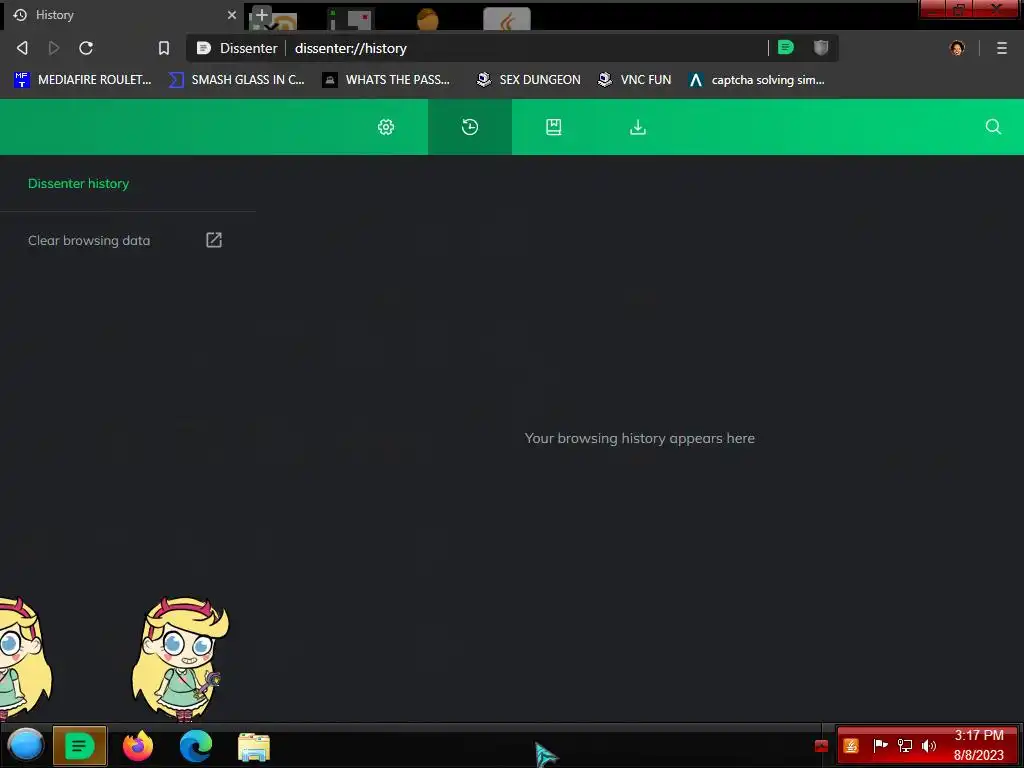Open the Action Center flag icon
1024x768 pixels.
(880, 745)
